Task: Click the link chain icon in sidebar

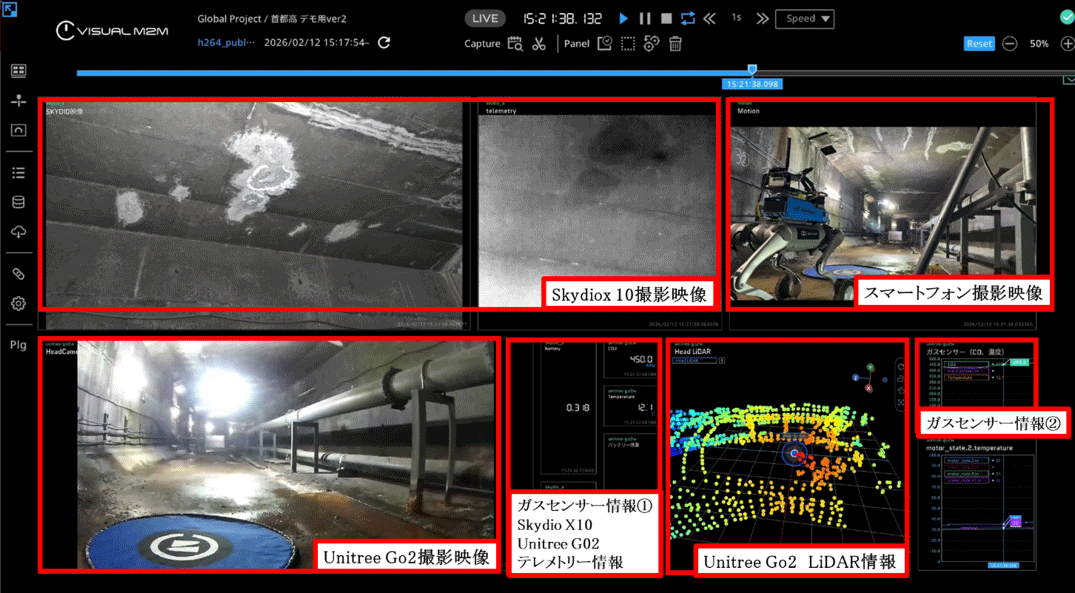Action: [x=18, y=273]
